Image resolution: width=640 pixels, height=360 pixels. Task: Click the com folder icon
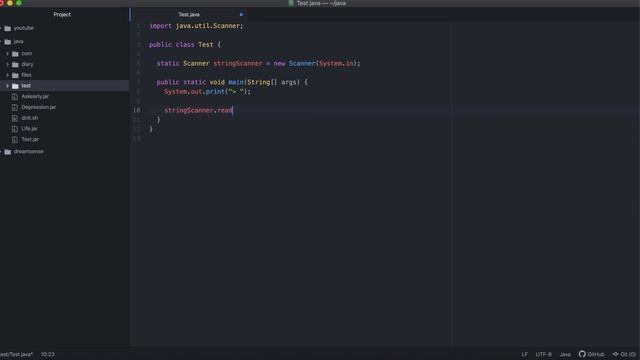(x=15, y=54)
